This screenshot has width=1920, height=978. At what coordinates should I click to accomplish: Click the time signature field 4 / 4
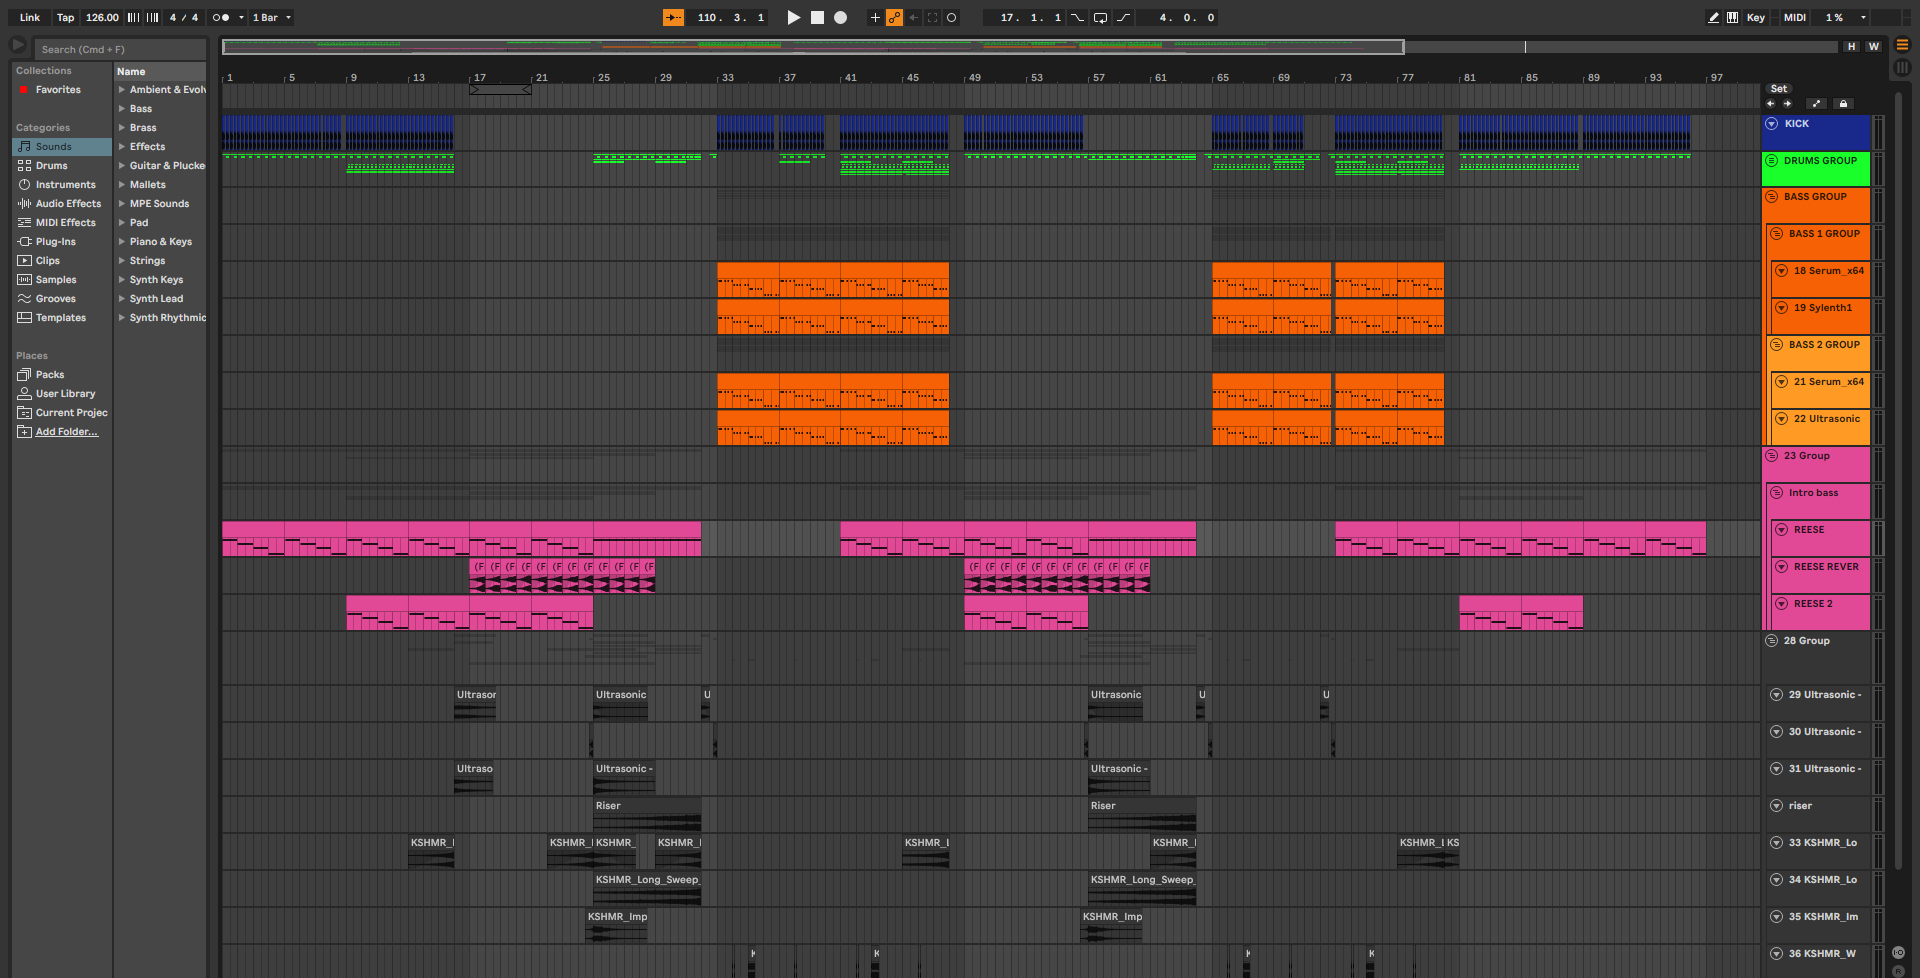click(183, 17)
